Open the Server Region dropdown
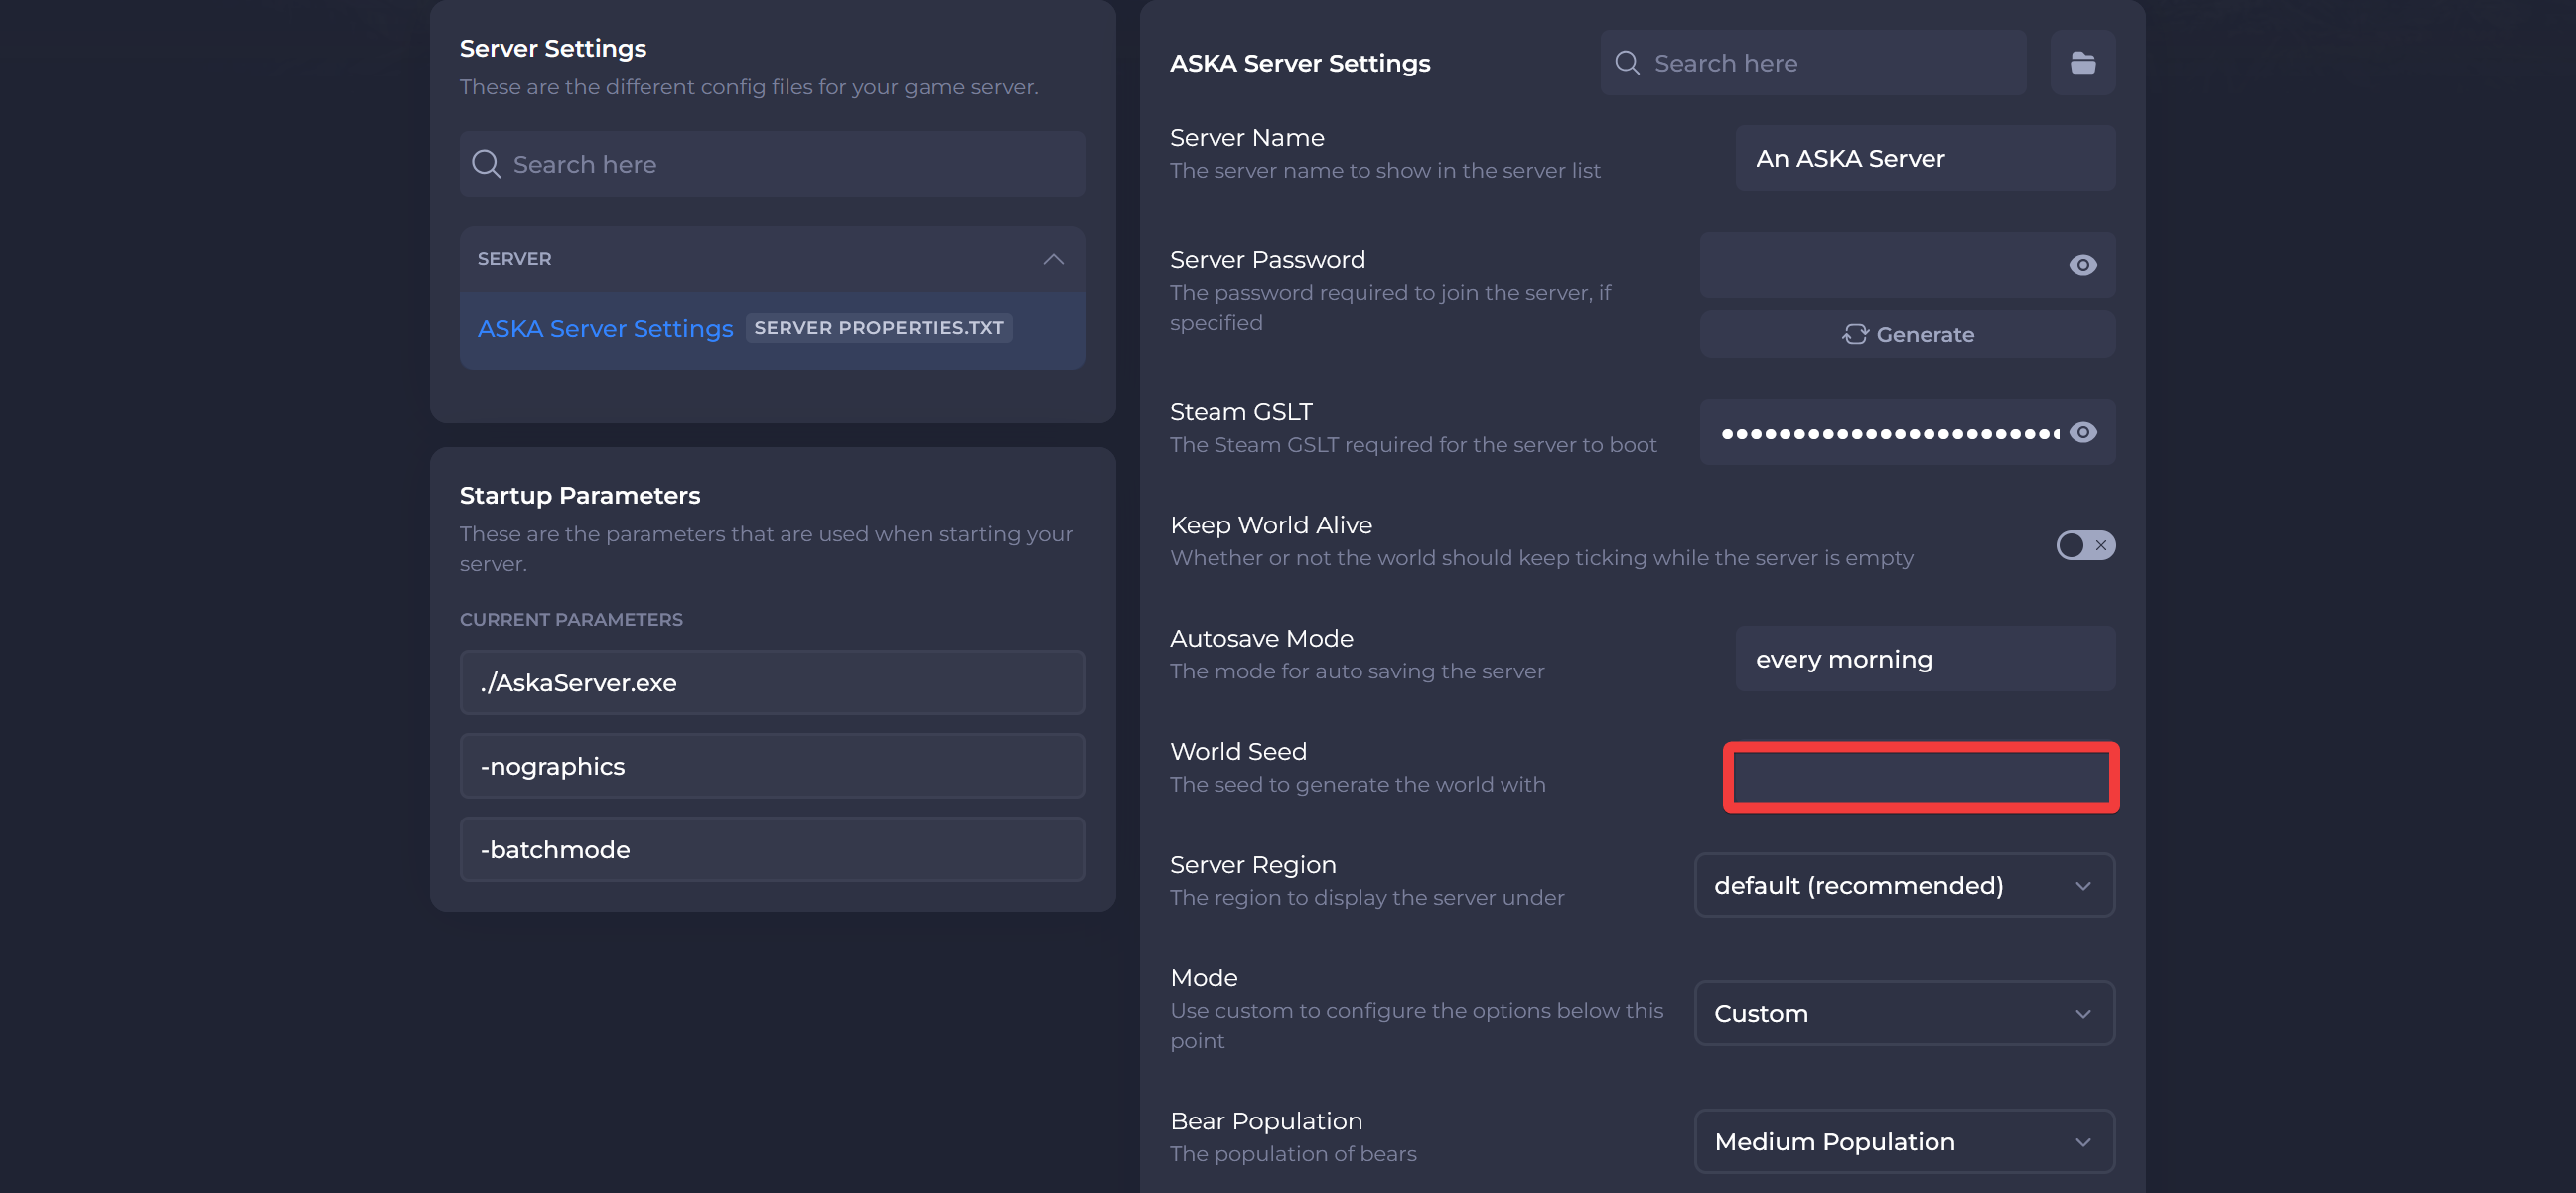Screen dimensions: 2576x1193 tap(1904, 885)
